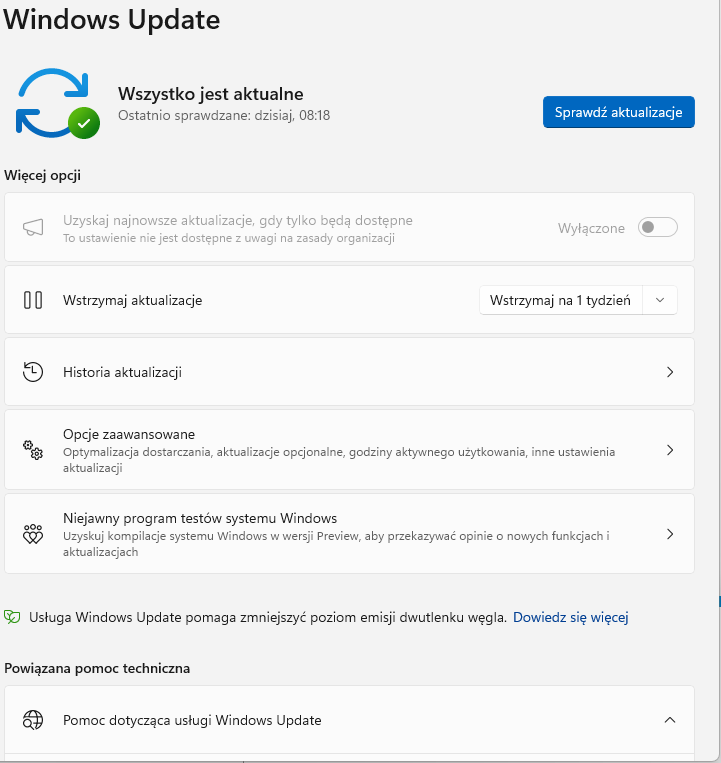Viewport: 721px width, 763px height.
Task: Collapse the Pomoc dotycząca usługi Windows Update section
Action: click(x=670, y=720)
